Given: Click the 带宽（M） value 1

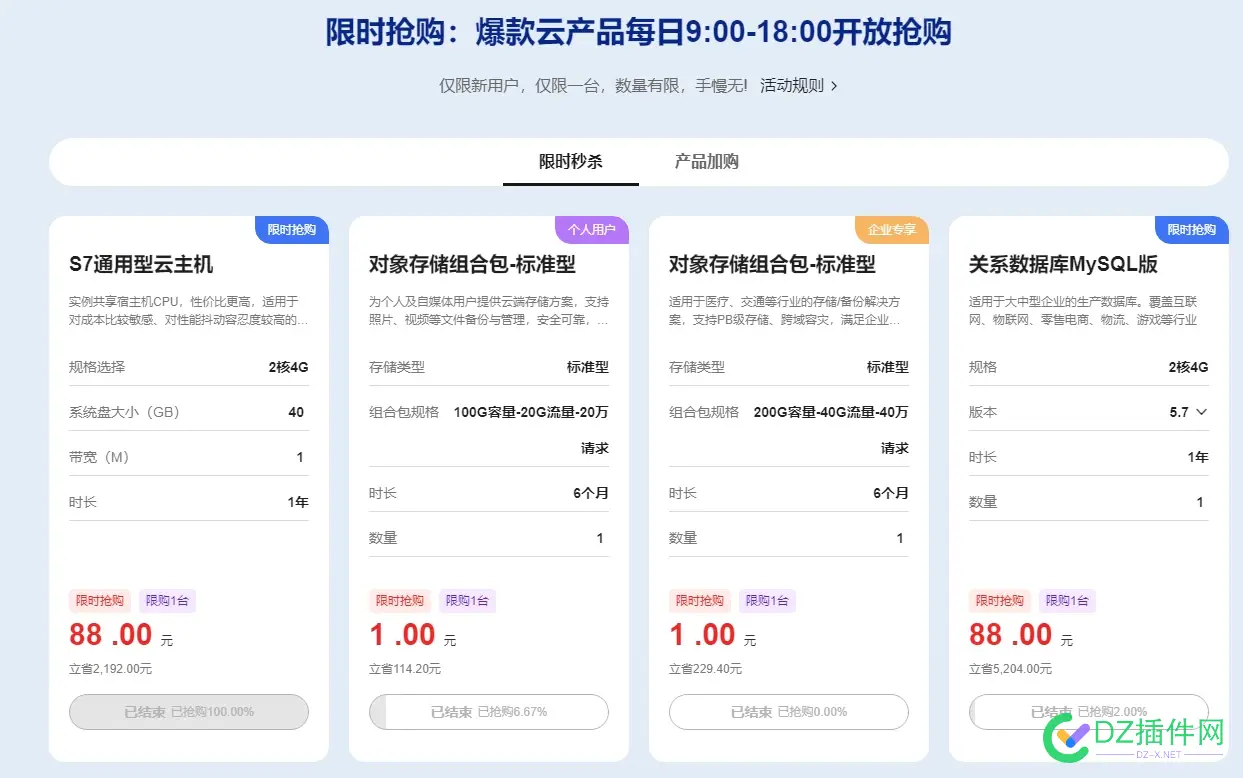Looking at the screenshot, I should point(300,457).
